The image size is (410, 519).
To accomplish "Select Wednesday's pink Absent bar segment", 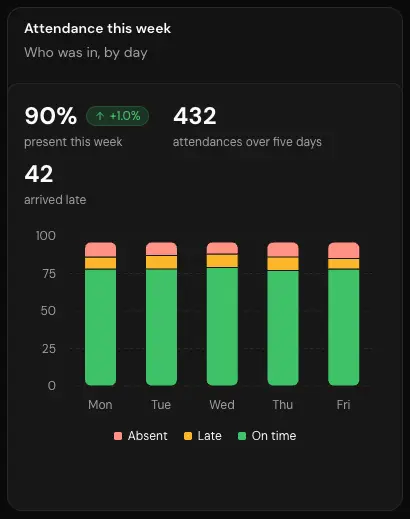I will point(222,248).
